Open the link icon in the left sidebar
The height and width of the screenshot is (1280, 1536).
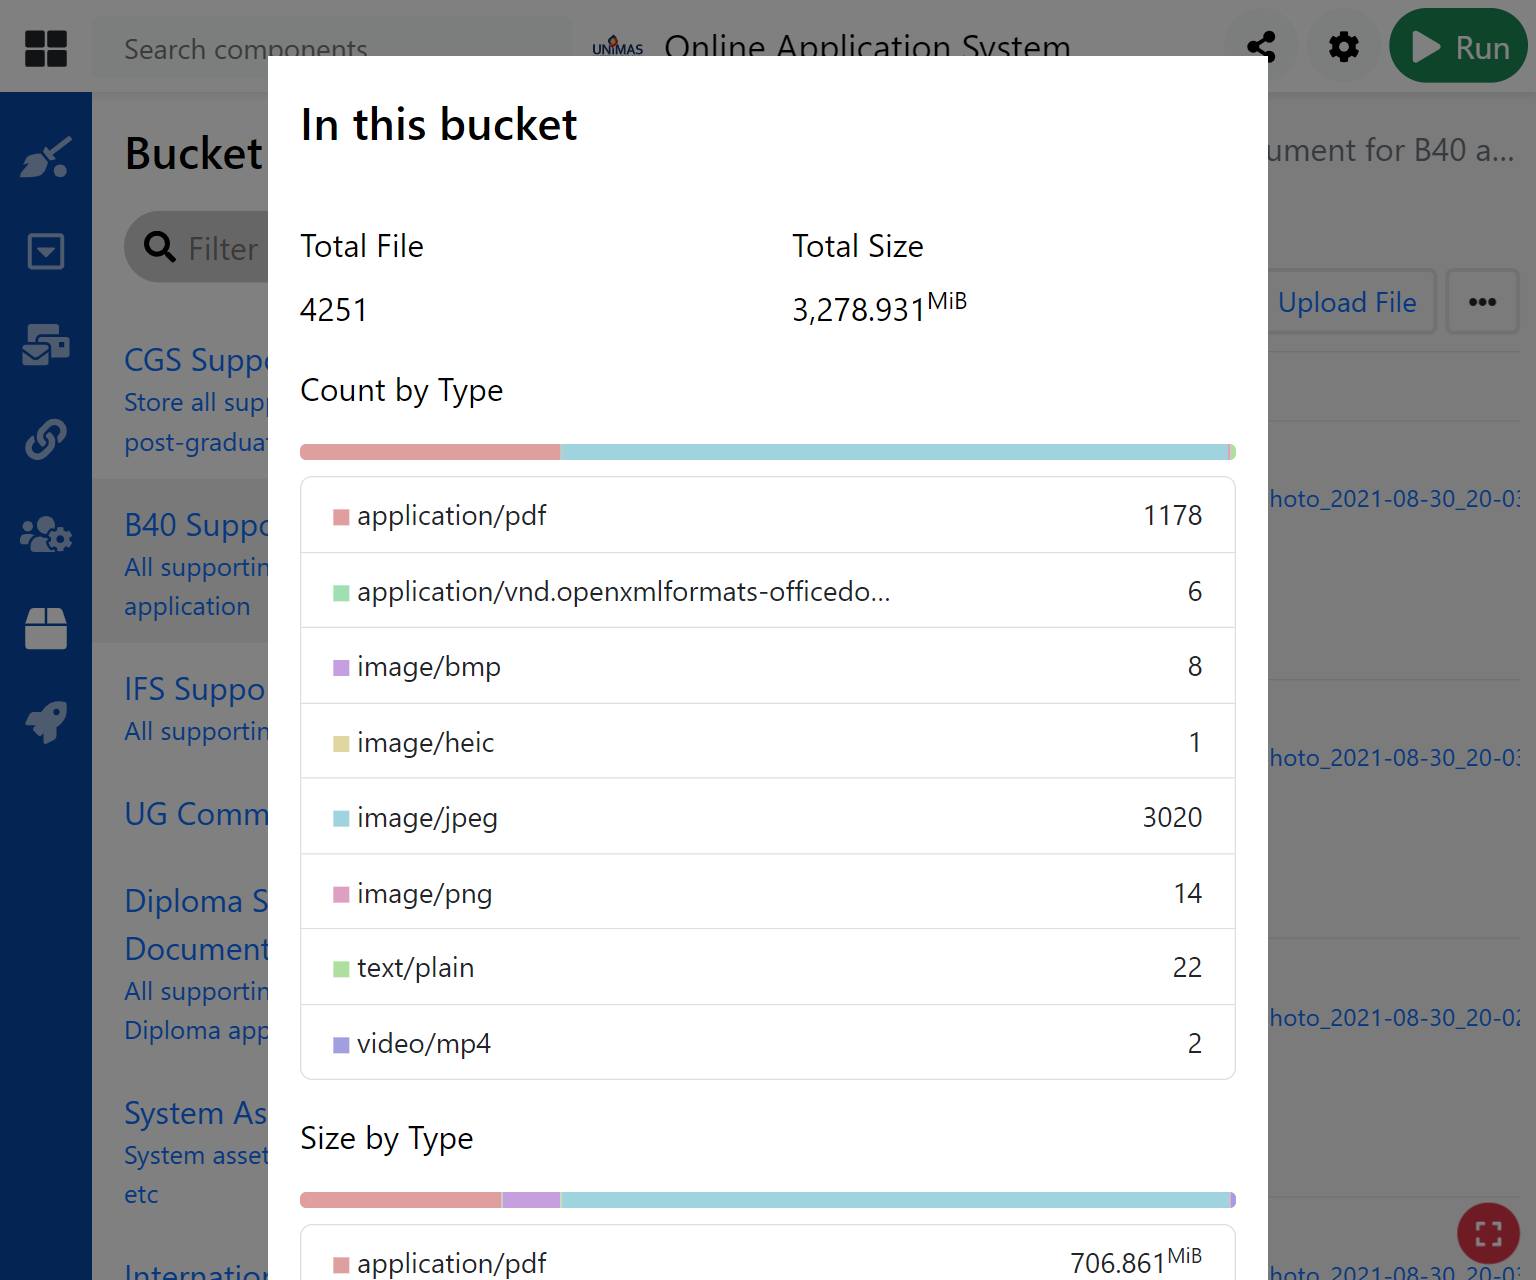46,439
